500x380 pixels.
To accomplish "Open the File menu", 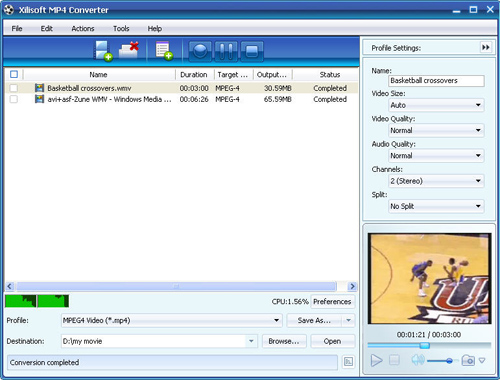I will coord(17,29).
